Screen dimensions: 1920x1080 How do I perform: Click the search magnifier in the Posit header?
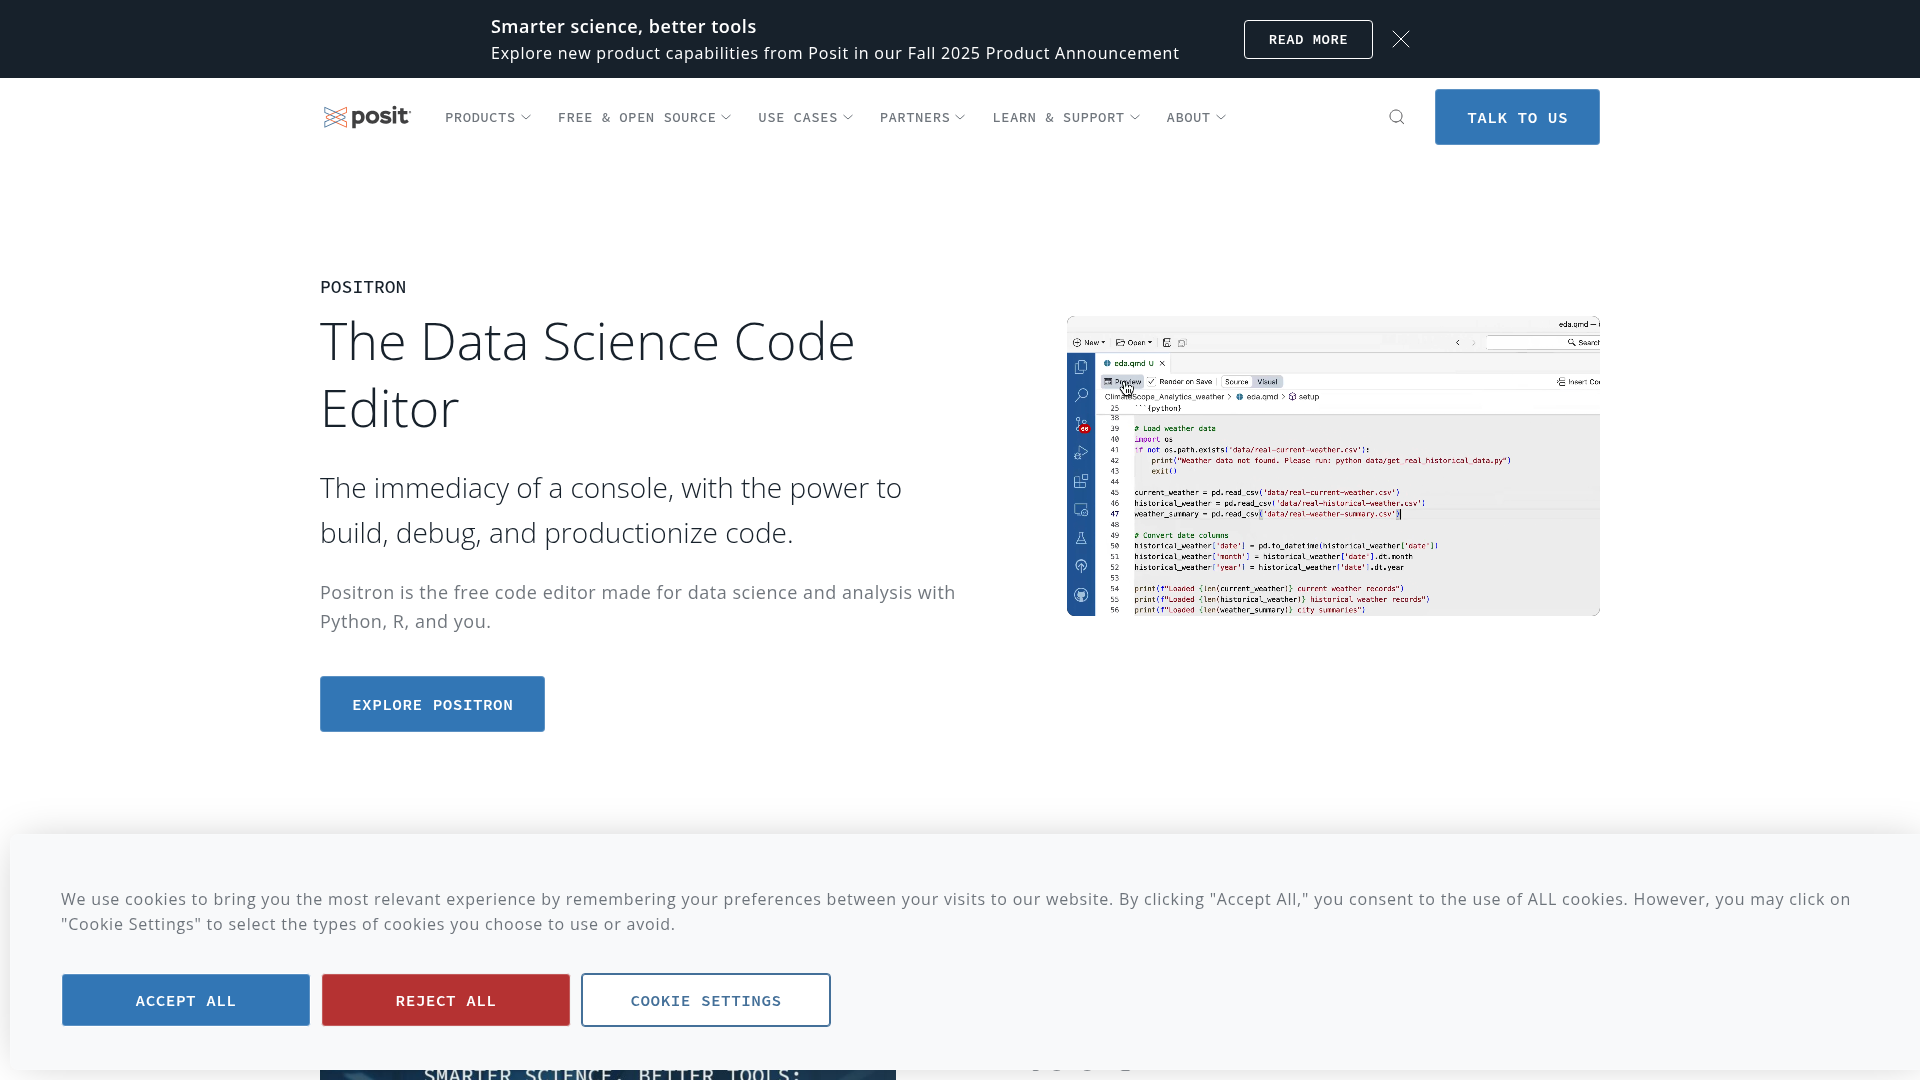pos(1397,117)
